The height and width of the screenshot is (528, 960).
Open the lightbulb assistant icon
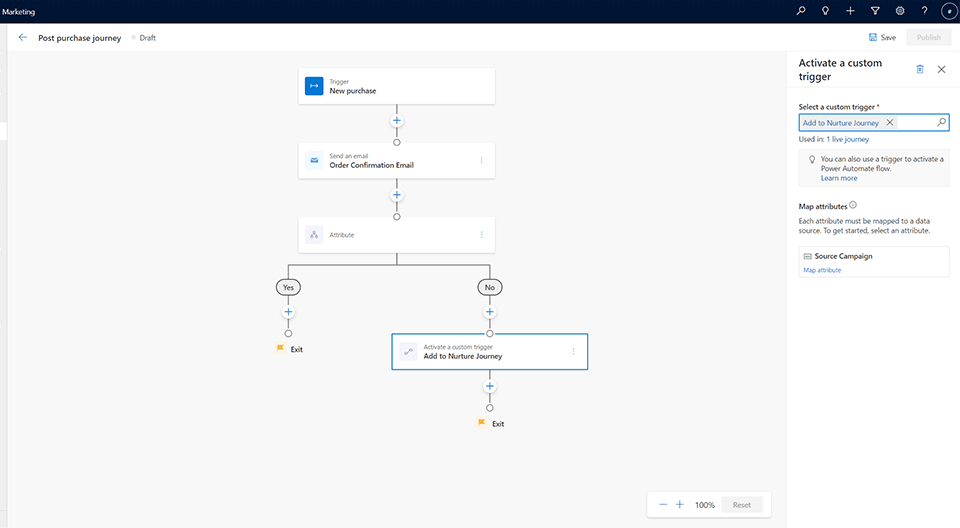point(825,11)
